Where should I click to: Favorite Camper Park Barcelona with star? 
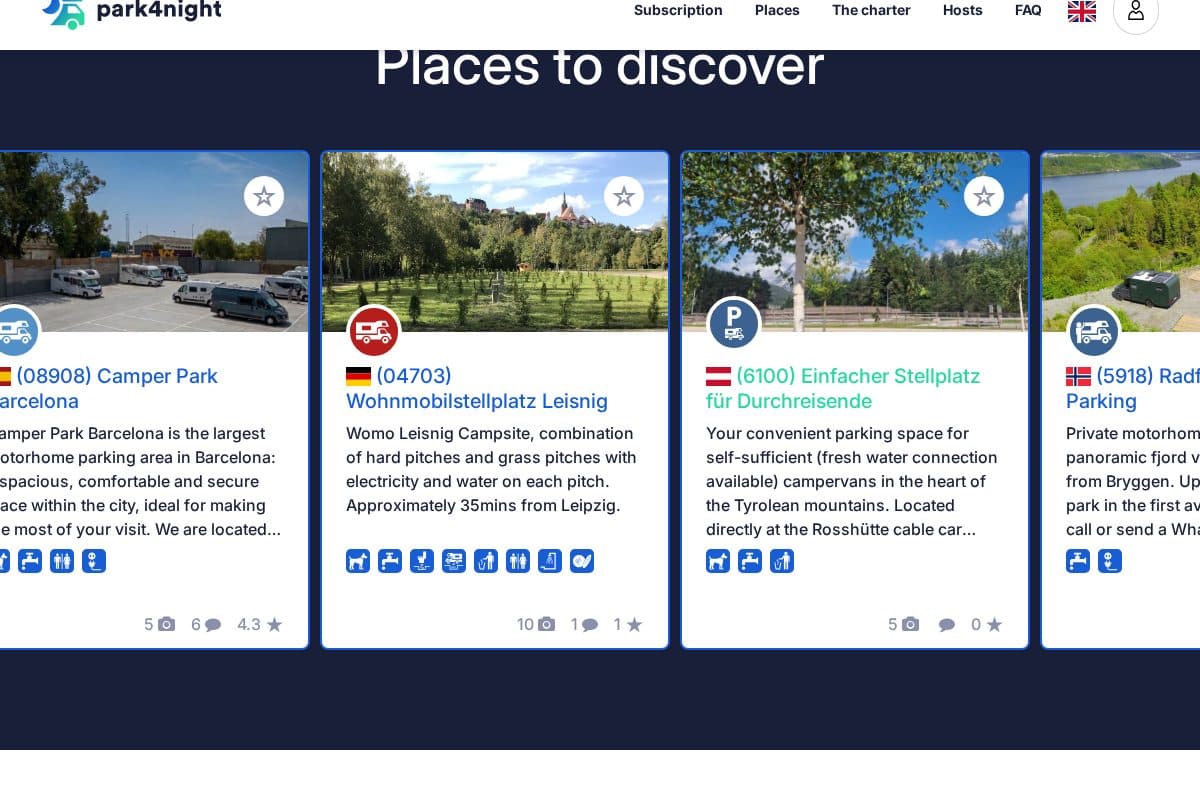click(x=264, y=196)
